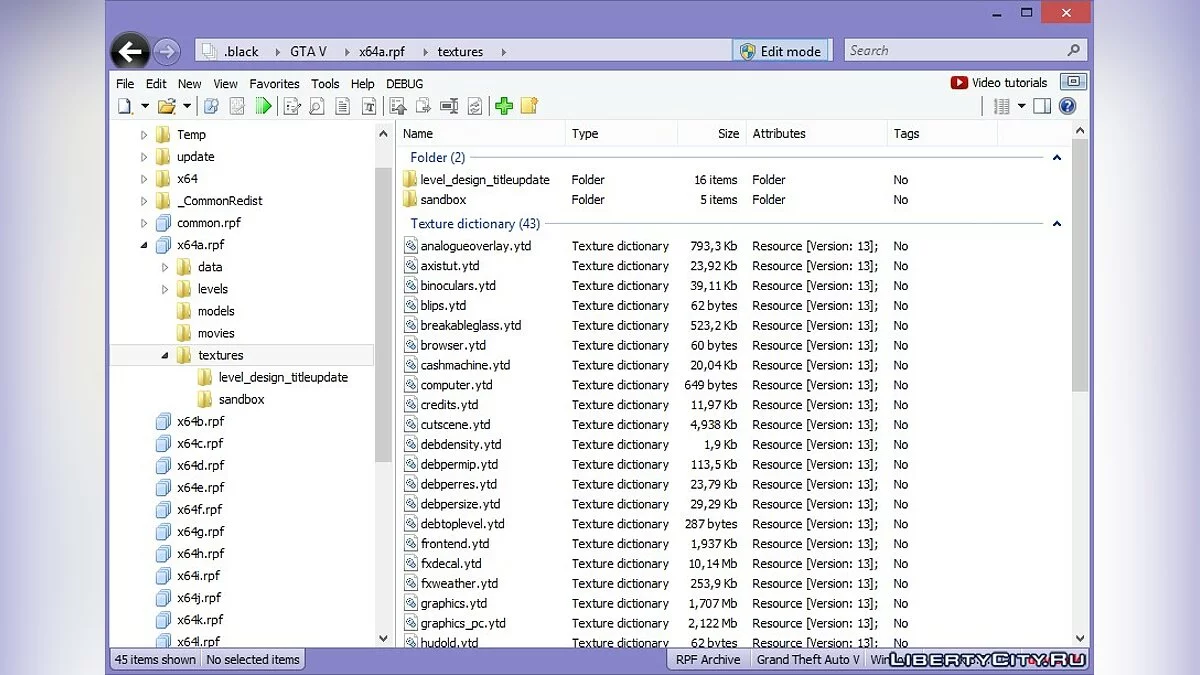This screenshot has height=675, width=1200.
Task: Click the green plus add icon
Action: click(504, 106)
